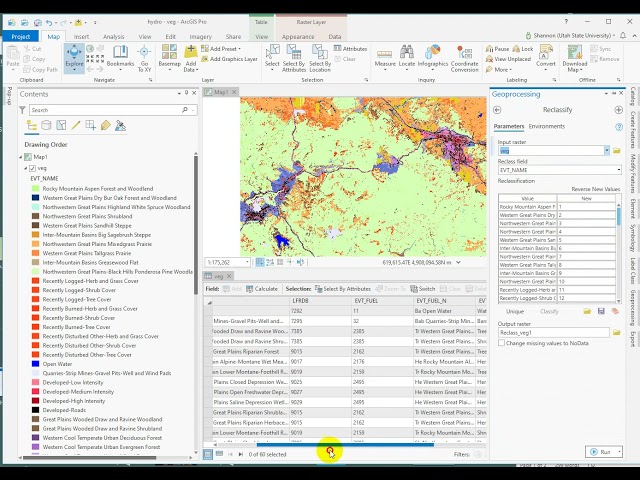Select the Explore navigation tool

74,56
